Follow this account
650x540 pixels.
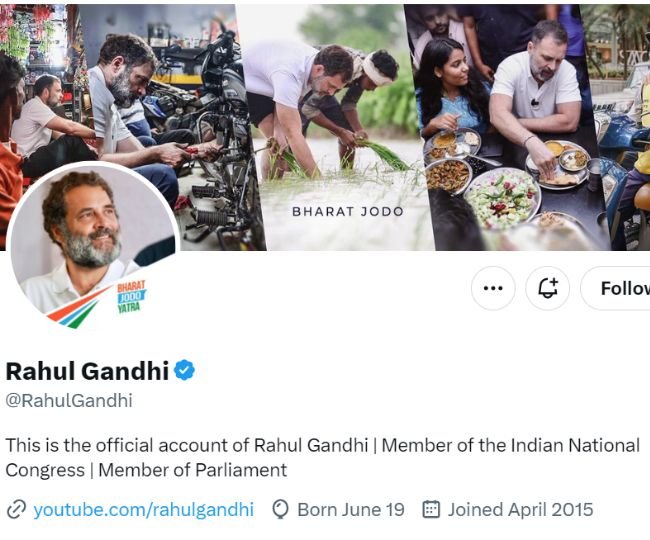point(620,288)
